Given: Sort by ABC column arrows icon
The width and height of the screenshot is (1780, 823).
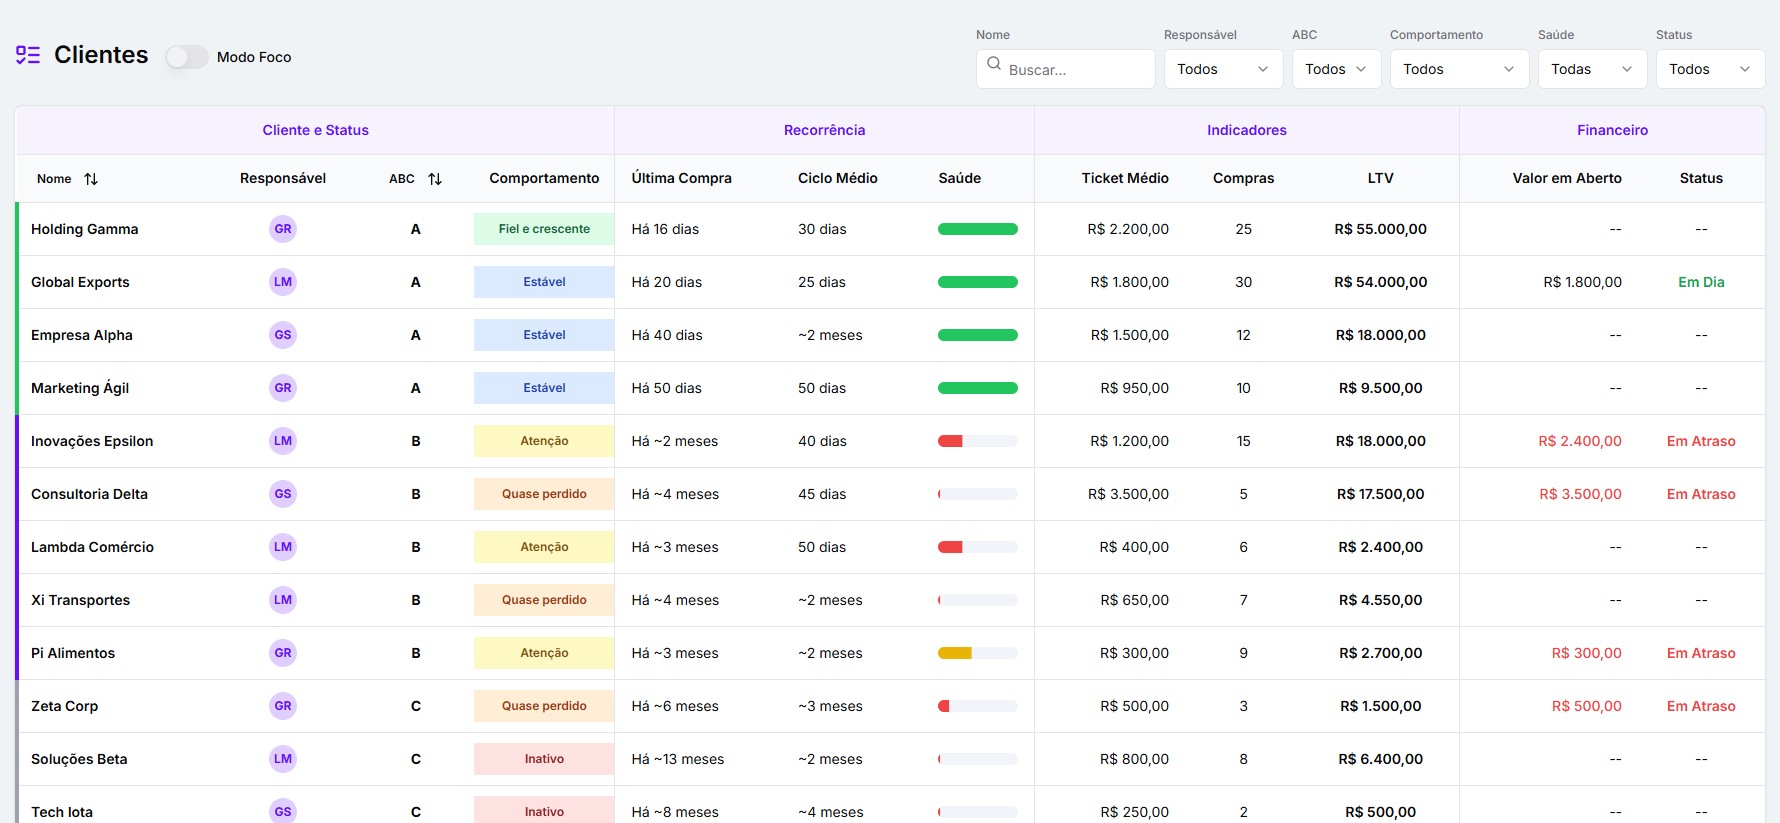Looking at the screenshot, I should 435,179.
